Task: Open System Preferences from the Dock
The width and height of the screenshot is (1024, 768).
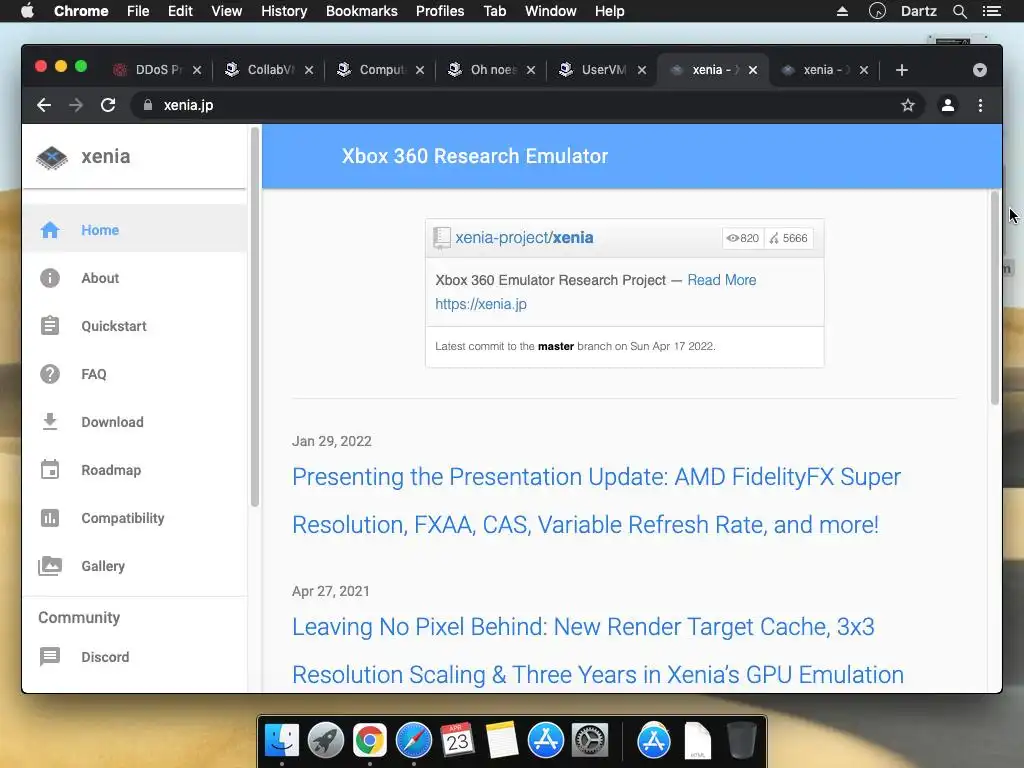Action: click(590, 741)
